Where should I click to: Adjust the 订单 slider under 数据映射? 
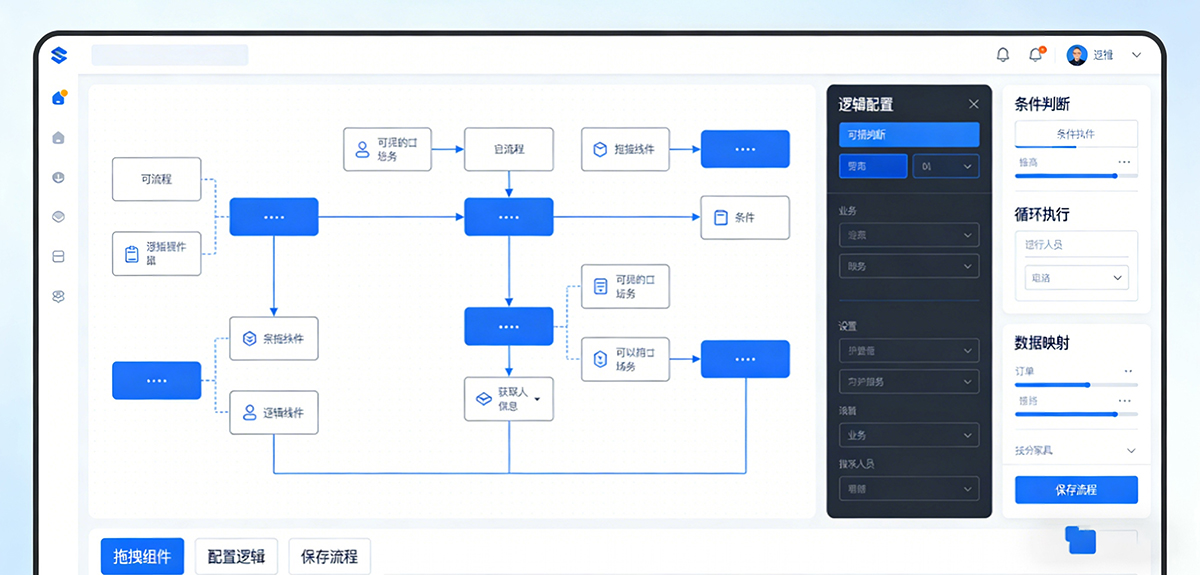click(x=1088, y=384)
